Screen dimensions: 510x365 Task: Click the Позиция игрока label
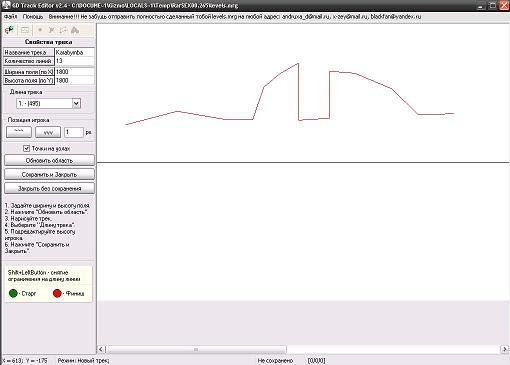(x=28, y=120)
